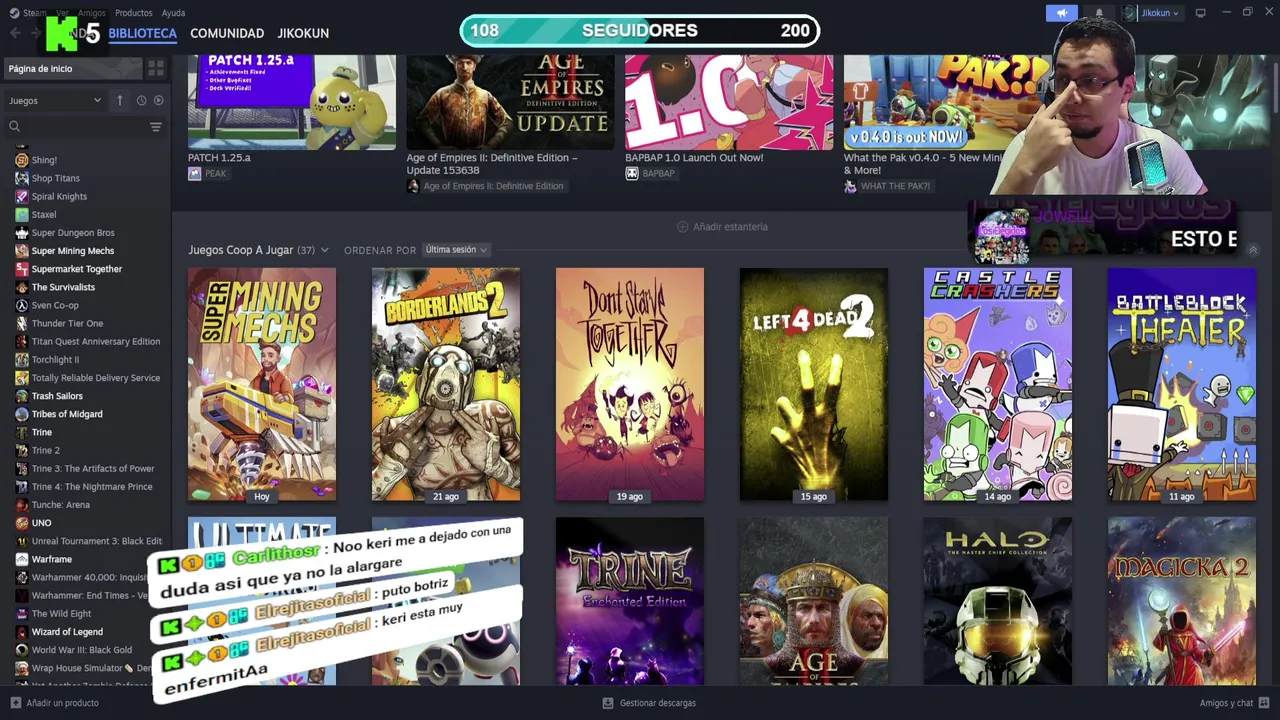Toggle sort direction arrow next to Juegos
This screenshot has height=720, width=1280.
119,100
